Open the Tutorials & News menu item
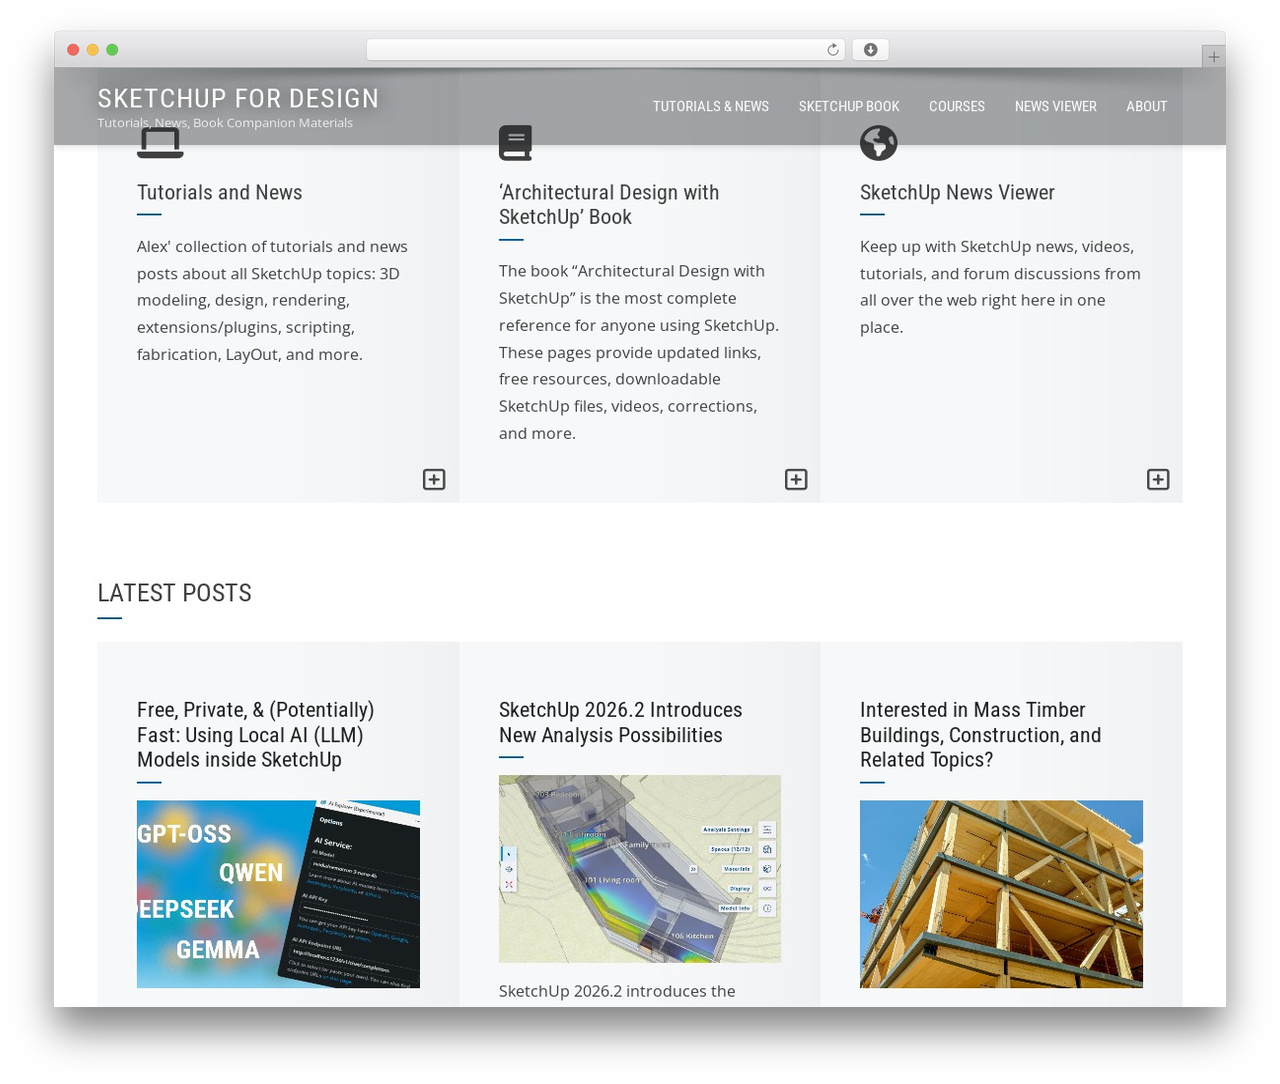 tap(711, 106)
